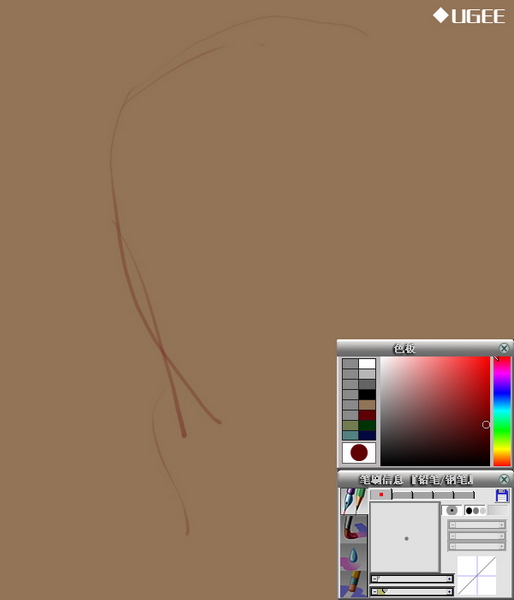Pick the dark red palette swatch
Viewport: 514px width, 600px height.
click(367, 415)
